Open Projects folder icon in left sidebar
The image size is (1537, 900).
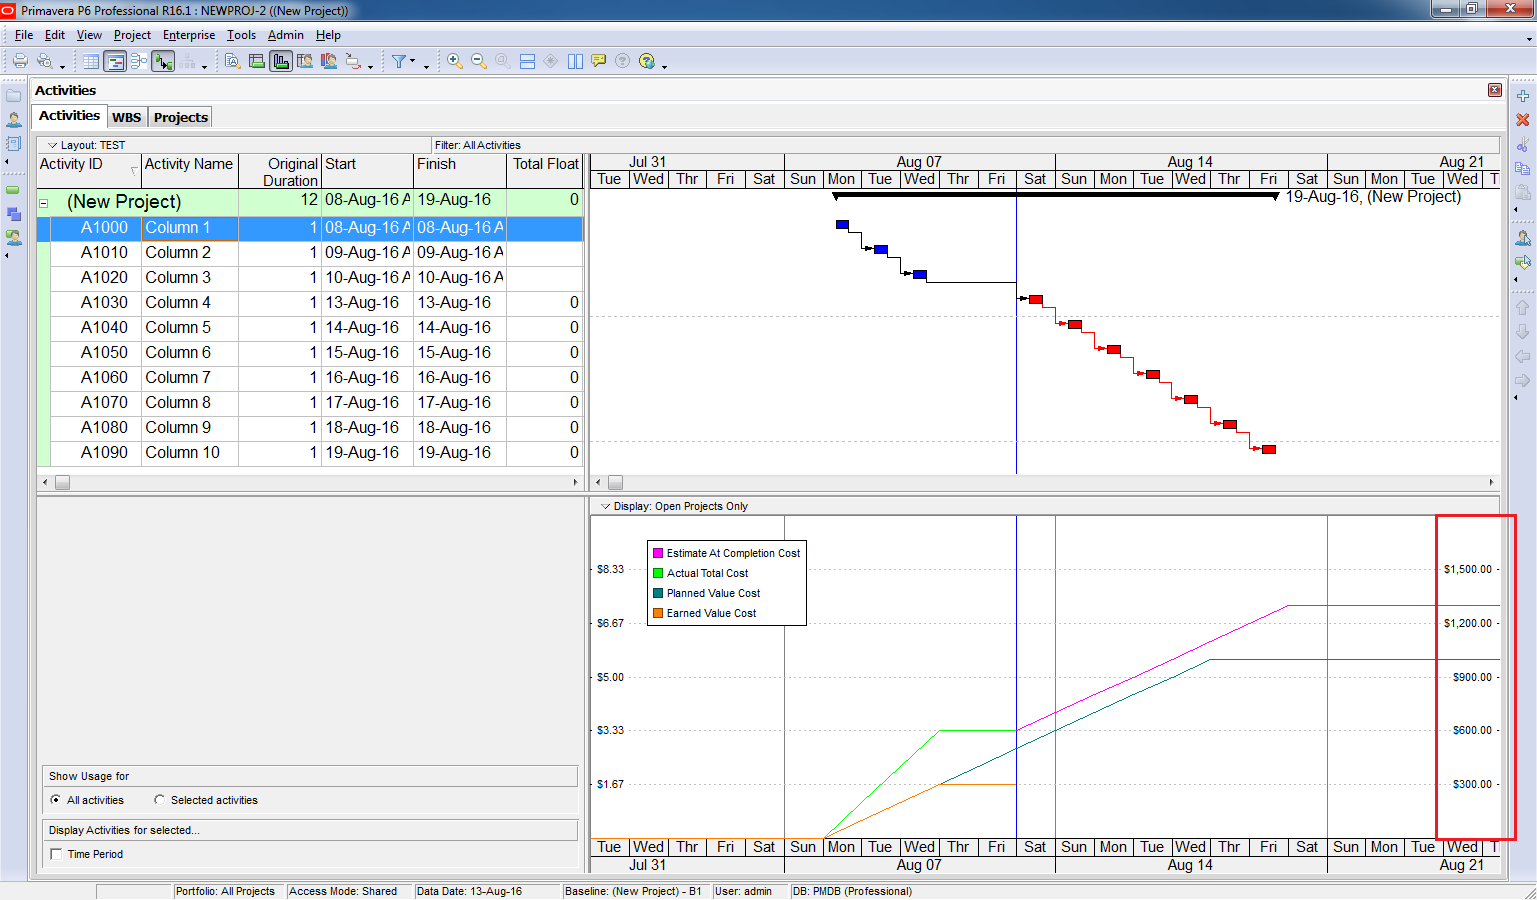point(14,96)
